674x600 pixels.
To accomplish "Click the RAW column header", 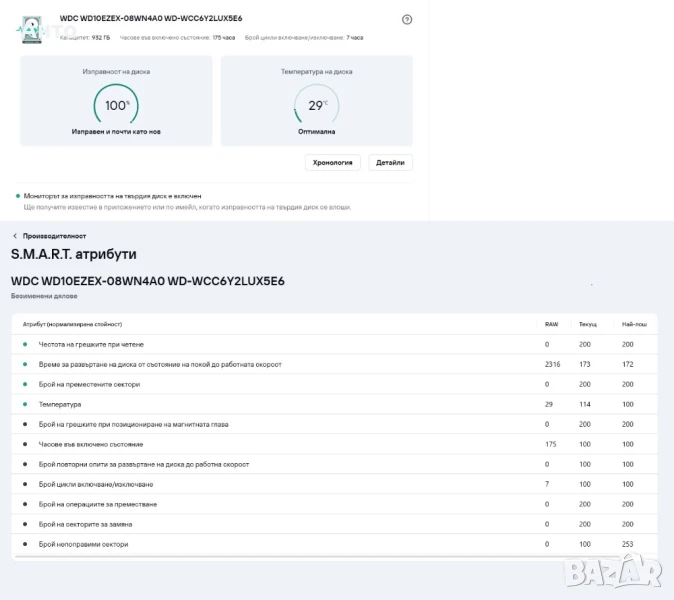I will (x=551, y=324).
